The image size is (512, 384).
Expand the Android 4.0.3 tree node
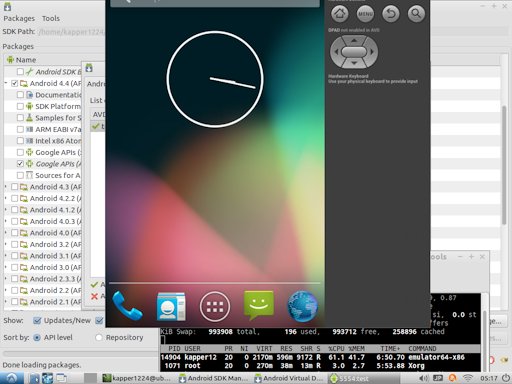(x=6, y=221)
